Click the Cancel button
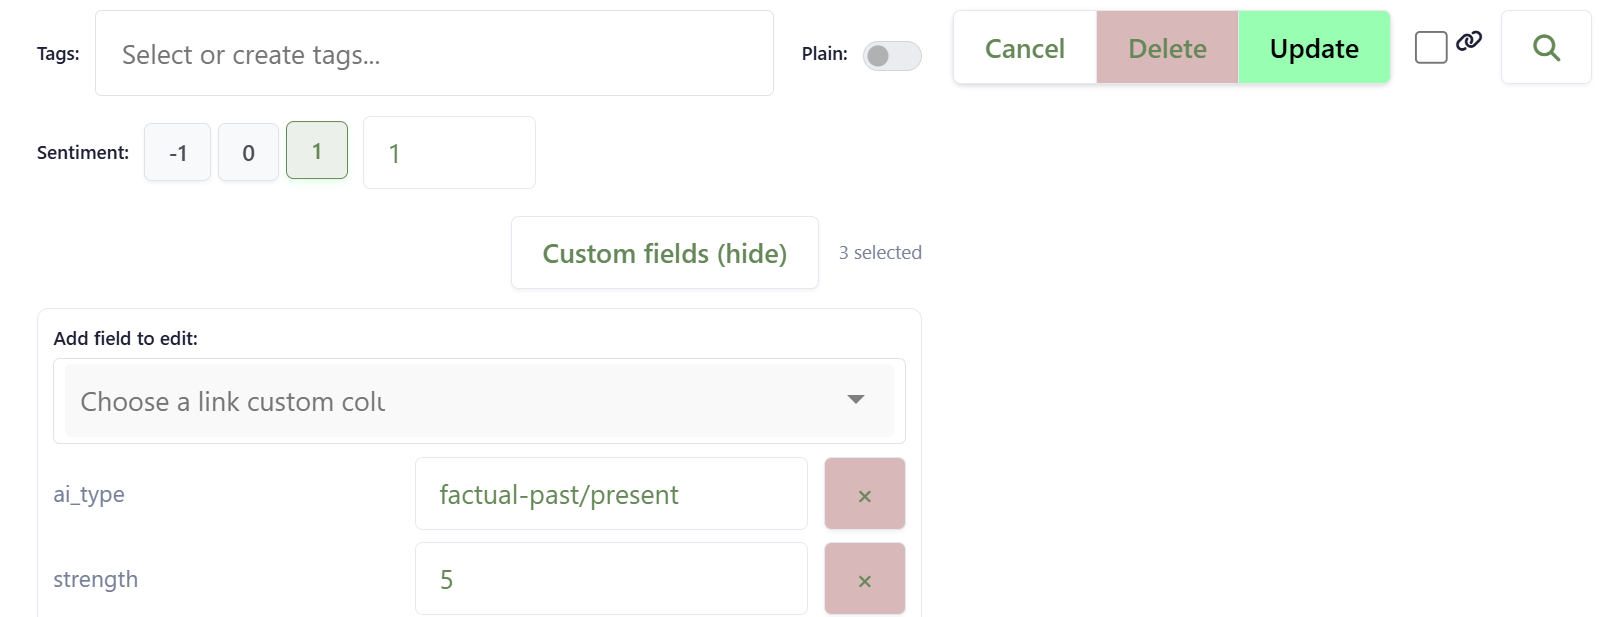The height and width of the screenshot is (617, 1616). click(x=1024, y=48)
